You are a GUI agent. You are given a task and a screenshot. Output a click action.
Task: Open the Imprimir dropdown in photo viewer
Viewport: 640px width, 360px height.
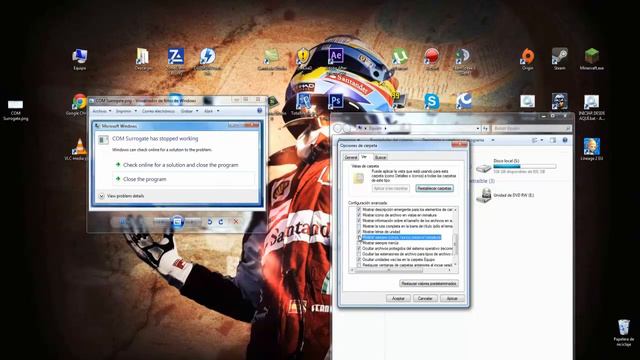click(x=126, y=111)
